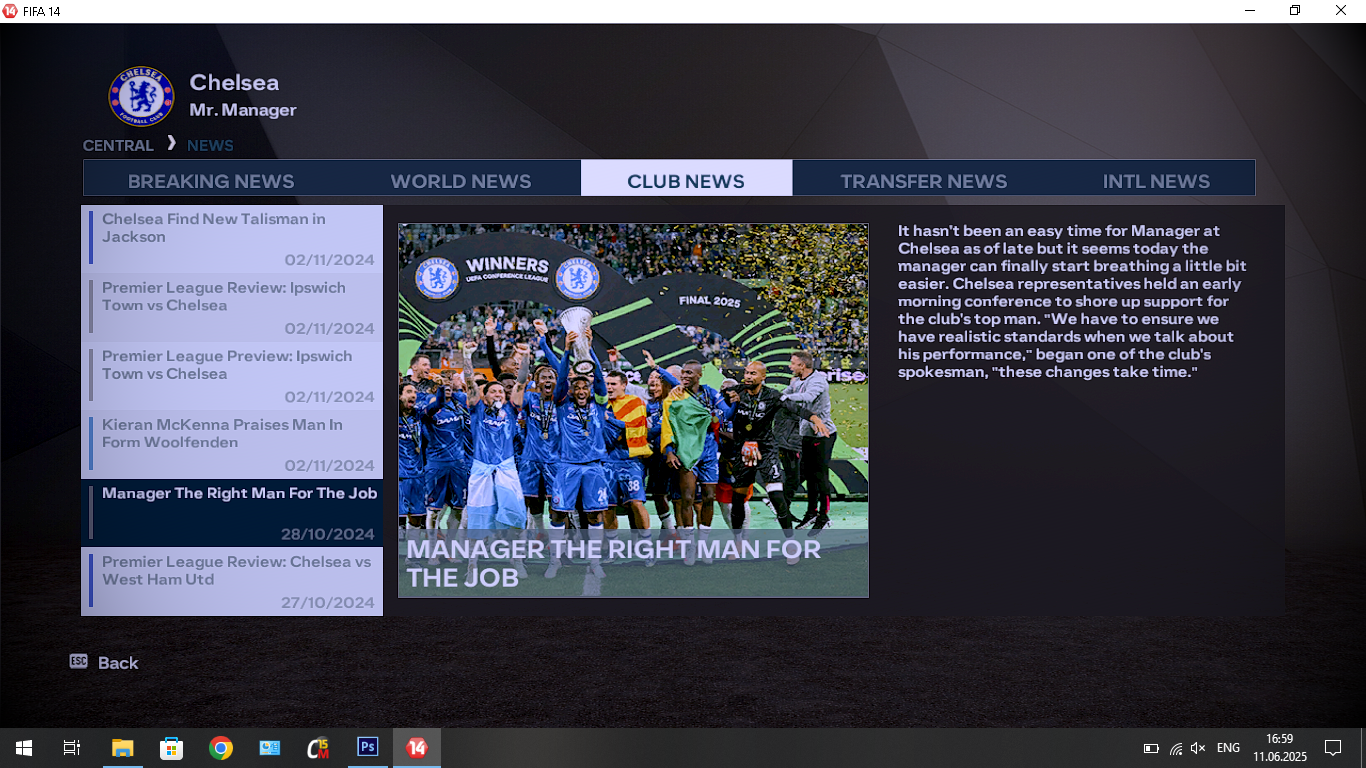Open the Intl News tab

point(1156,181)
